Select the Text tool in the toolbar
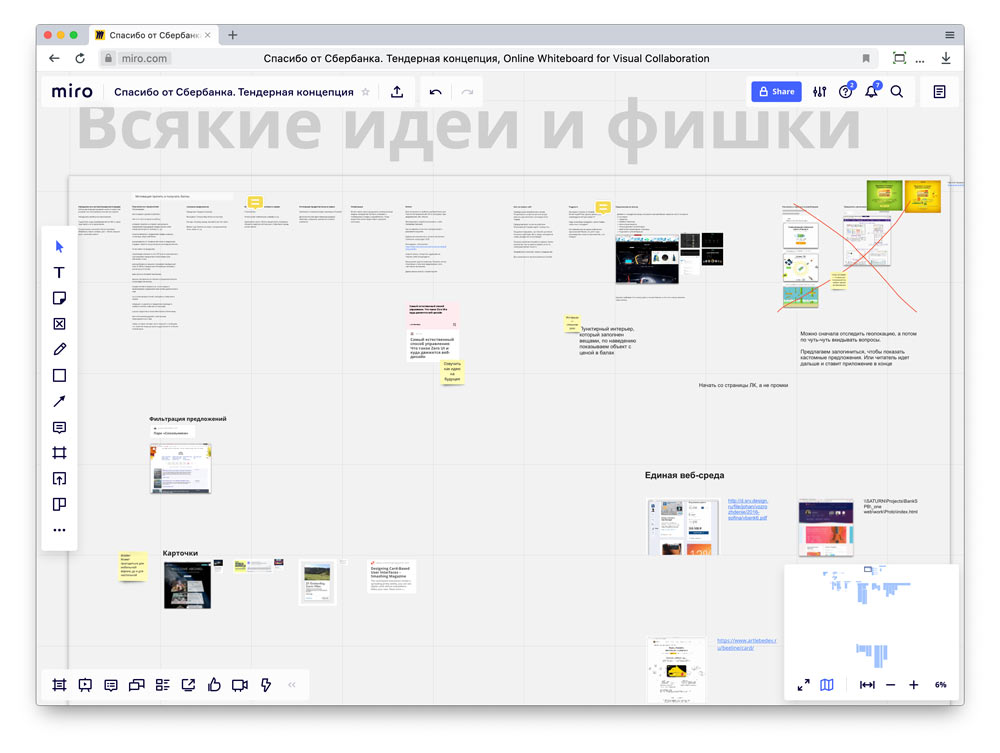Image resolution: width=1000 pixels, height=753 pixels. click(59, 272)
